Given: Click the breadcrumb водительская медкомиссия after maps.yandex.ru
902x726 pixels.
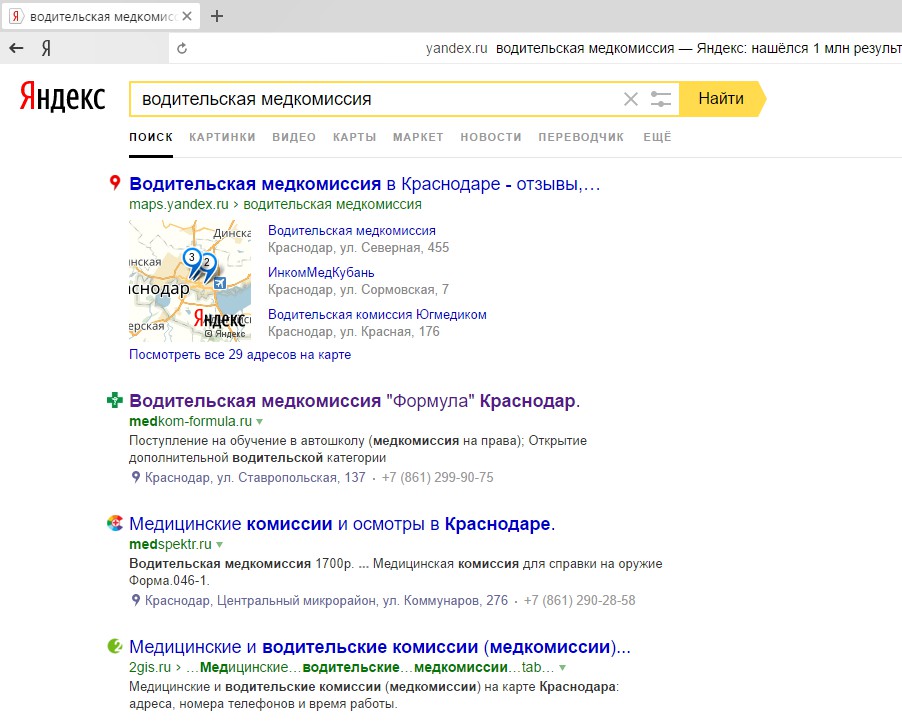Looking at the screenshot, I should click(x=332, y=204).
